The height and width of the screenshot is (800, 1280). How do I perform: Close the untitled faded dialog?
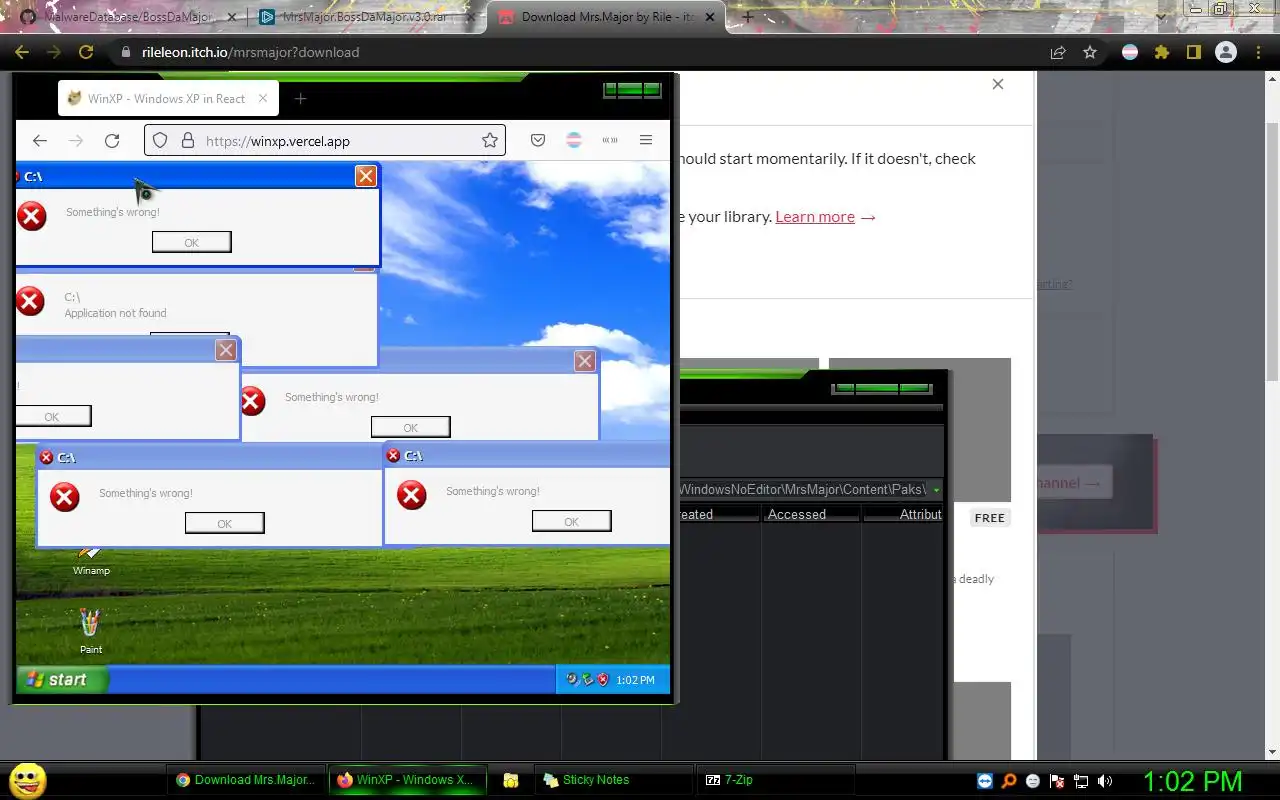click(226, 350)
